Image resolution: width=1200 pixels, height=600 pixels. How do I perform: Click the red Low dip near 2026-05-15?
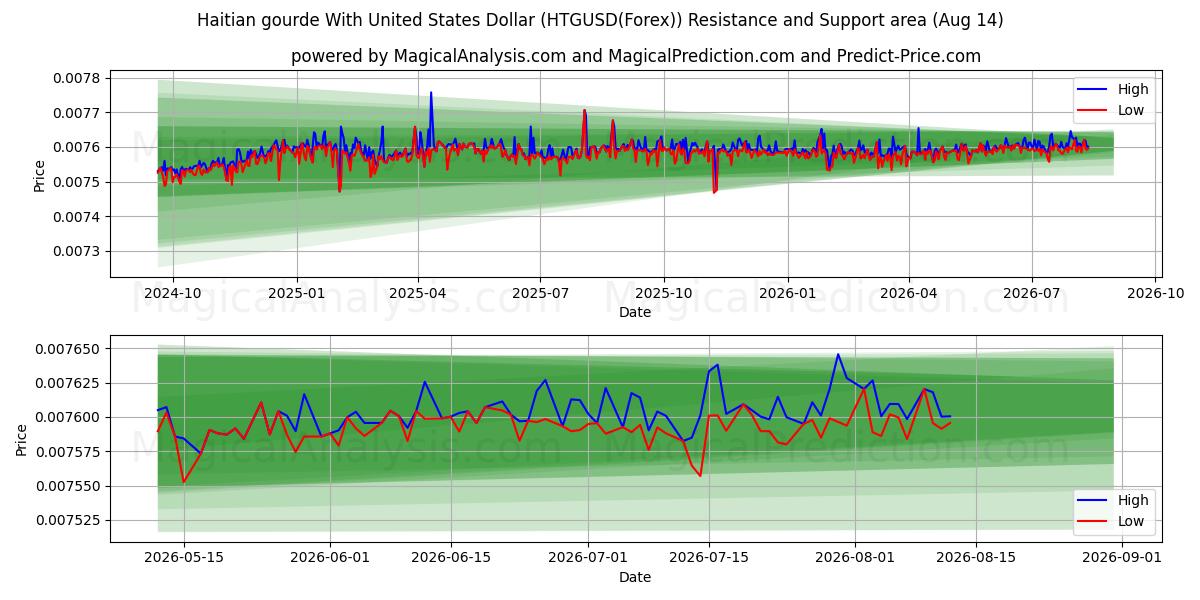click(x=183, y=482)
